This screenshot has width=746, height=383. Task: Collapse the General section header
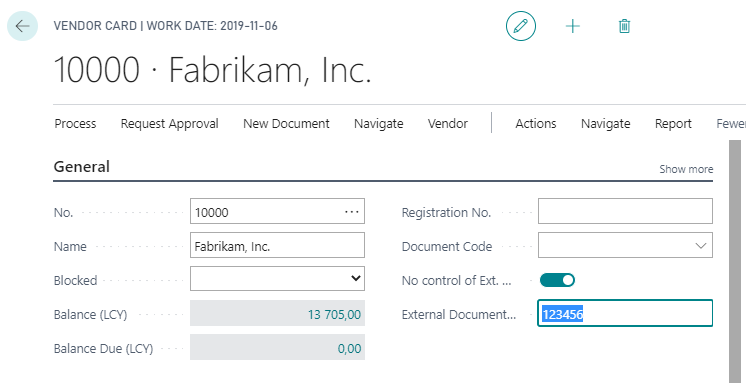[x=82, y=167]
